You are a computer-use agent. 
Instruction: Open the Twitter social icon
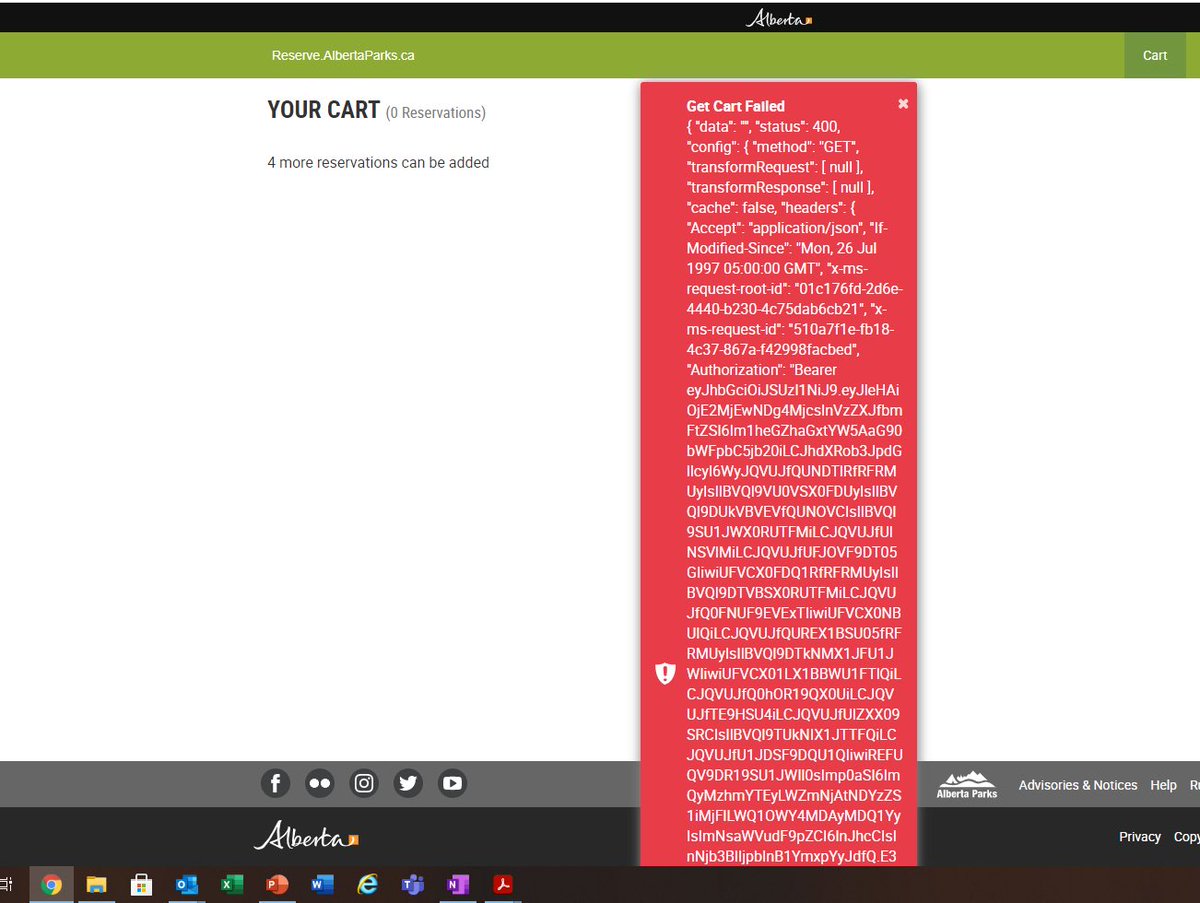click(408, 783)
